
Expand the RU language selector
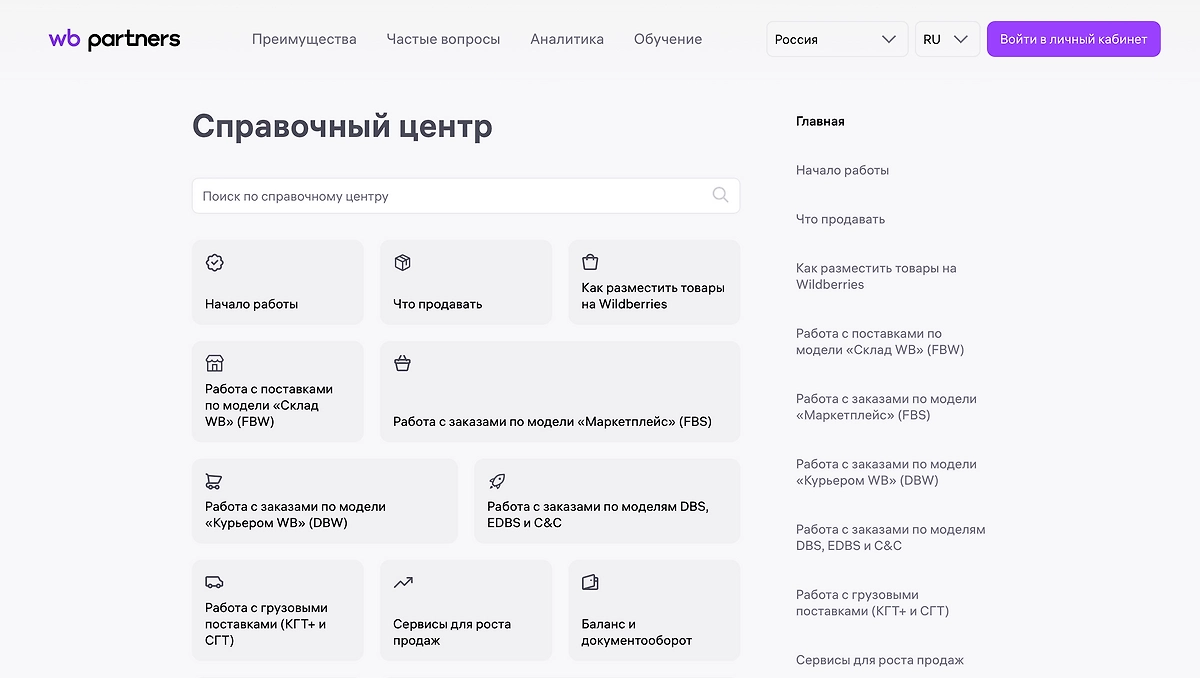point(946,39)
